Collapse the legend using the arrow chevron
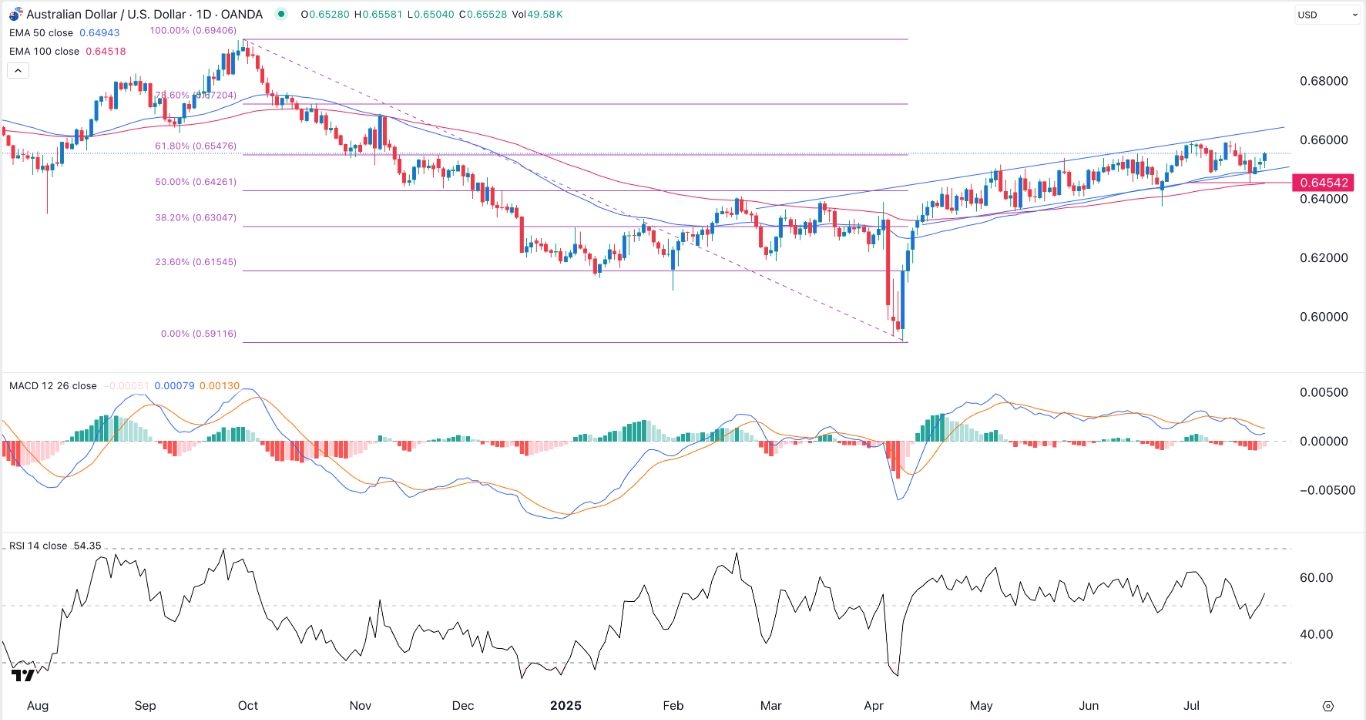1366x720 pixels. point(18,70)
